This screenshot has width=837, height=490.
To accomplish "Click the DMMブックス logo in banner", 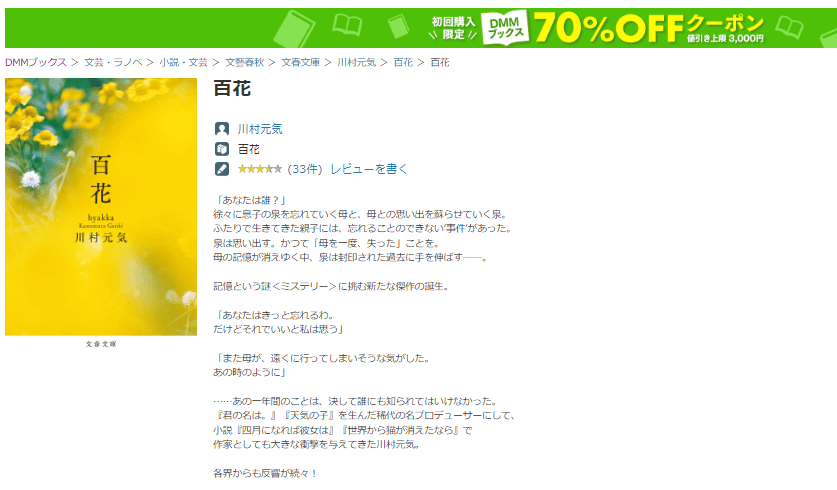I will click(x=505, y=28).
